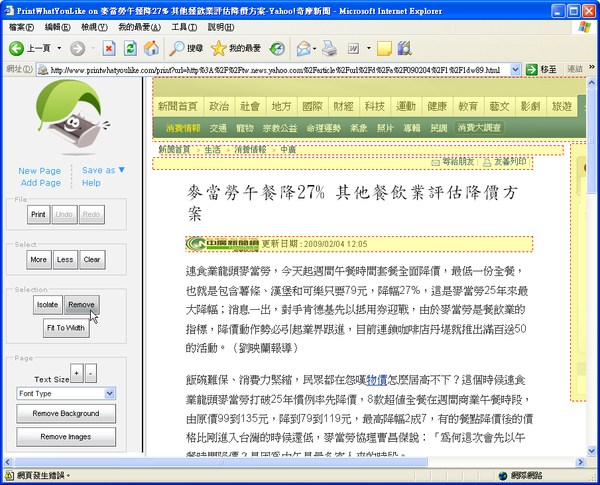The width and height of the screenshot is (600, 485).
Task: Open Mail button dropdown arrow
Action: point(315,49)
